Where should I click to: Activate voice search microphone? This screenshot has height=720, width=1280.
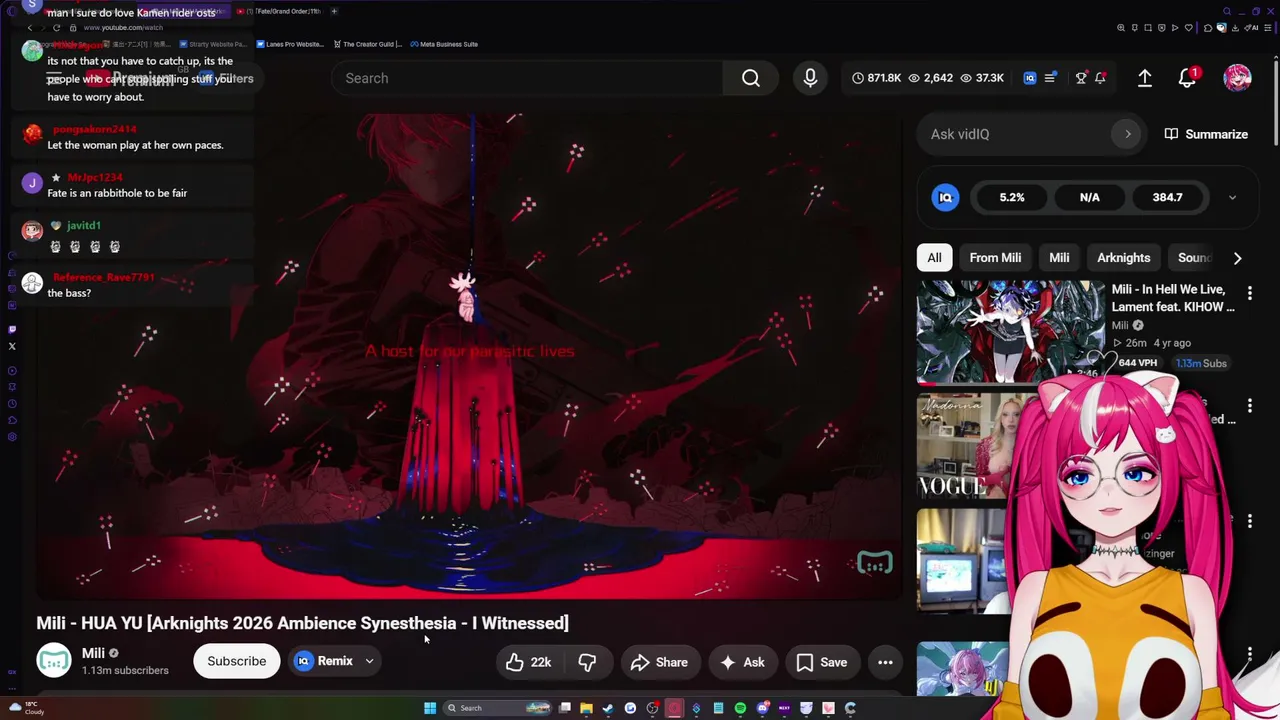[x=810, y=78]
